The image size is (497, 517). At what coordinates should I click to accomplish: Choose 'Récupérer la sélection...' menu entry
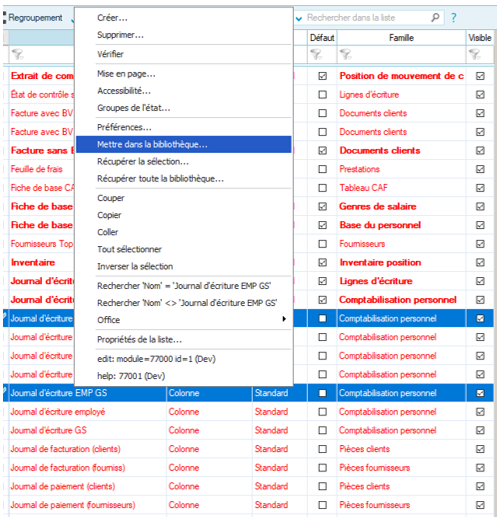click(184, 161)
